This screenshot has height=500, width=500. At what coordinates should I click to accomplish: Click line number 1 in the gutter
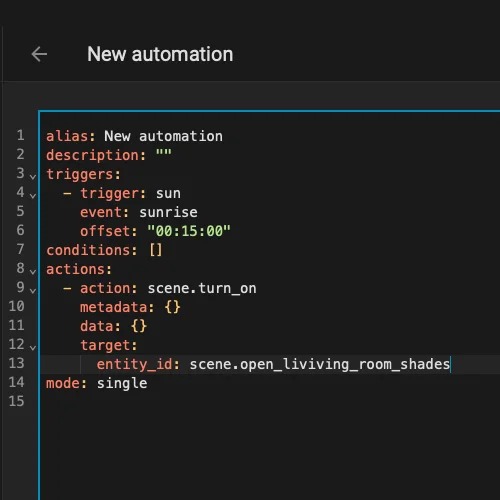point(20,135)
